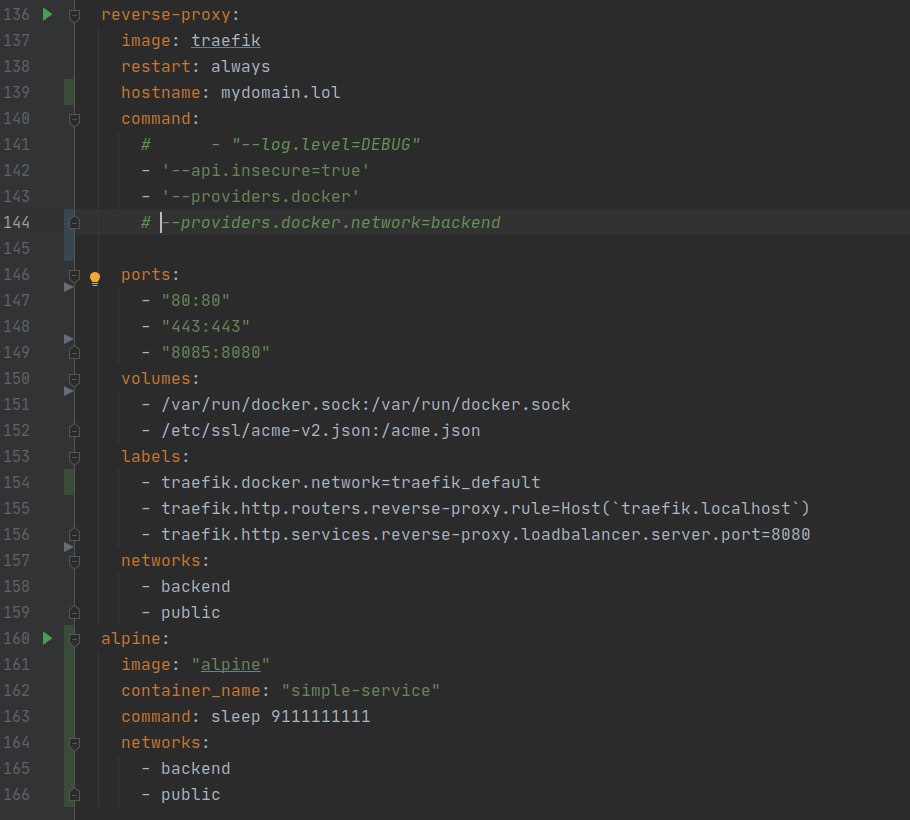Viewport: 910px width, 820px height.
Task: Fold the reverse-proxy networks section
Action: coord(74,561)
